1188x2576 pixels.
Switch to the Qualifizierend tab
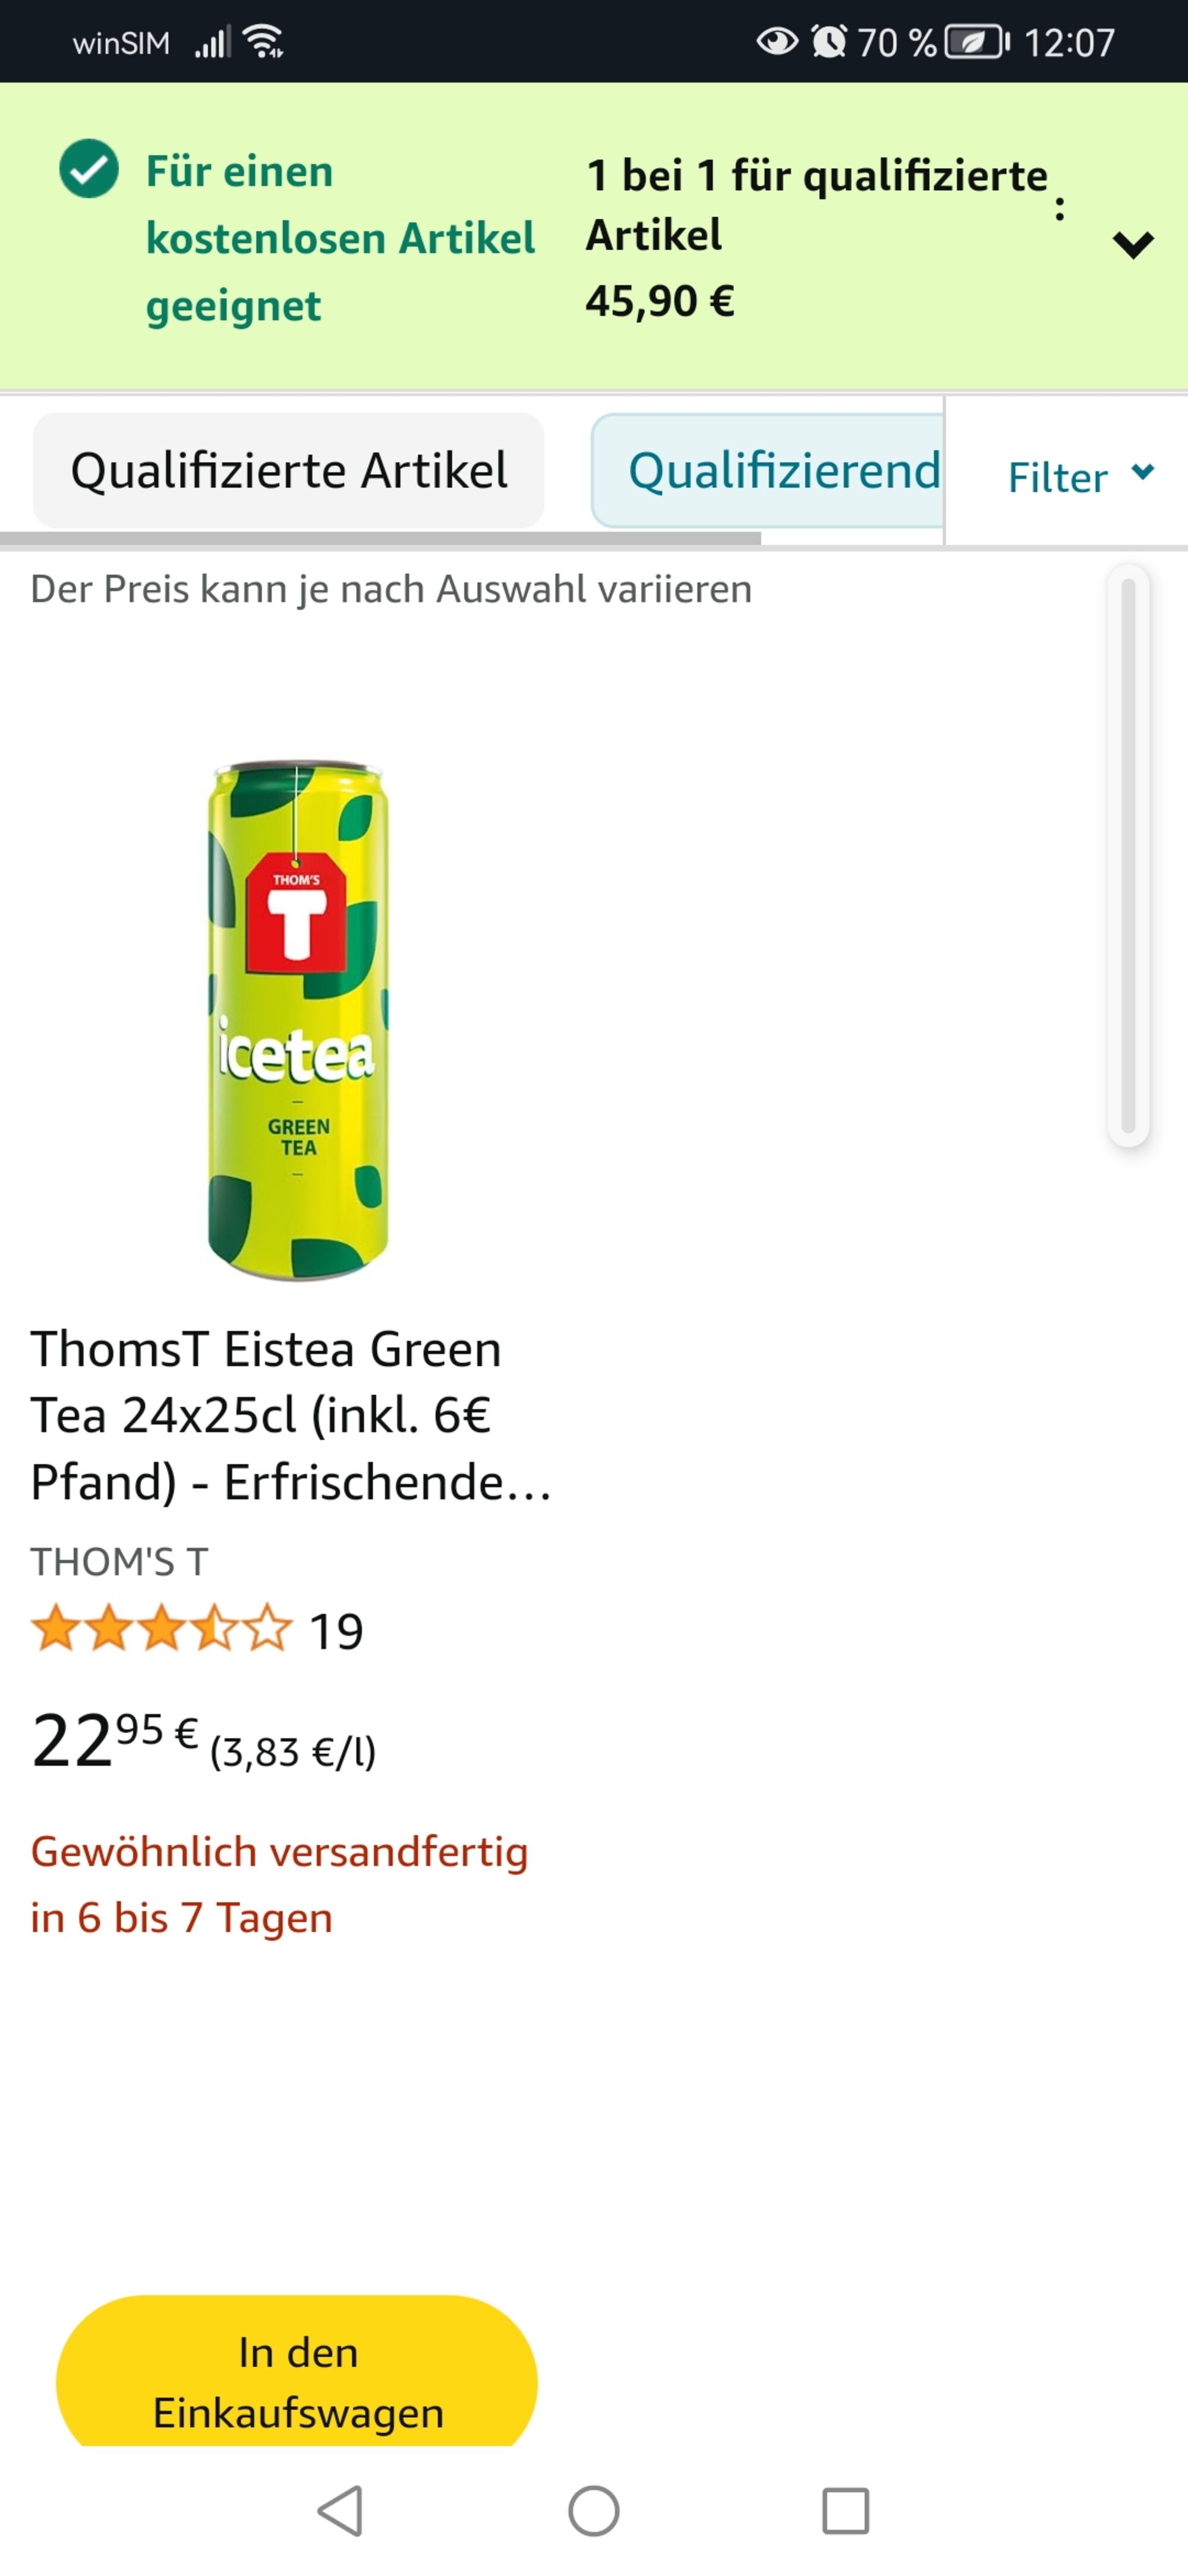point(767,470)
